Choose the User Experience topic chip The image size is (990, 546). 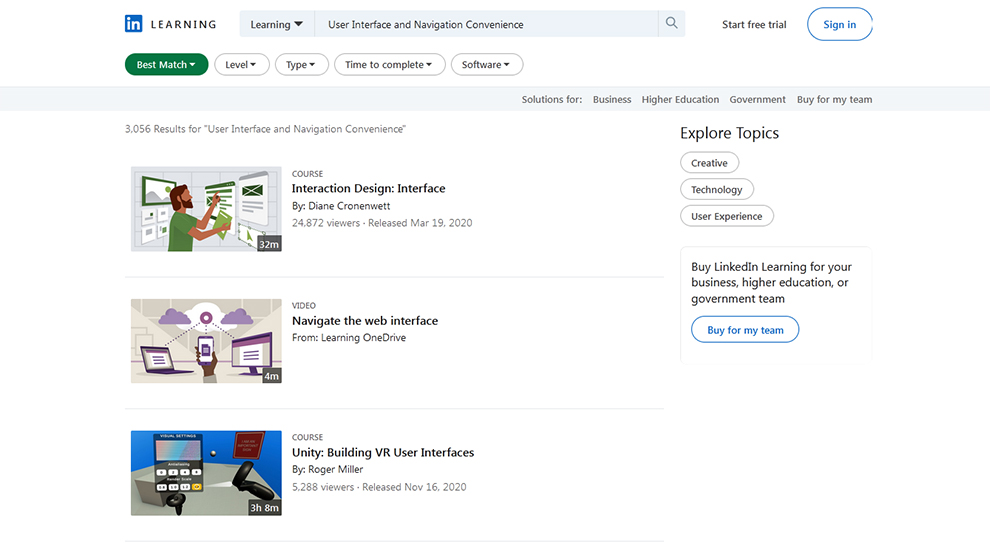point(726,216)
